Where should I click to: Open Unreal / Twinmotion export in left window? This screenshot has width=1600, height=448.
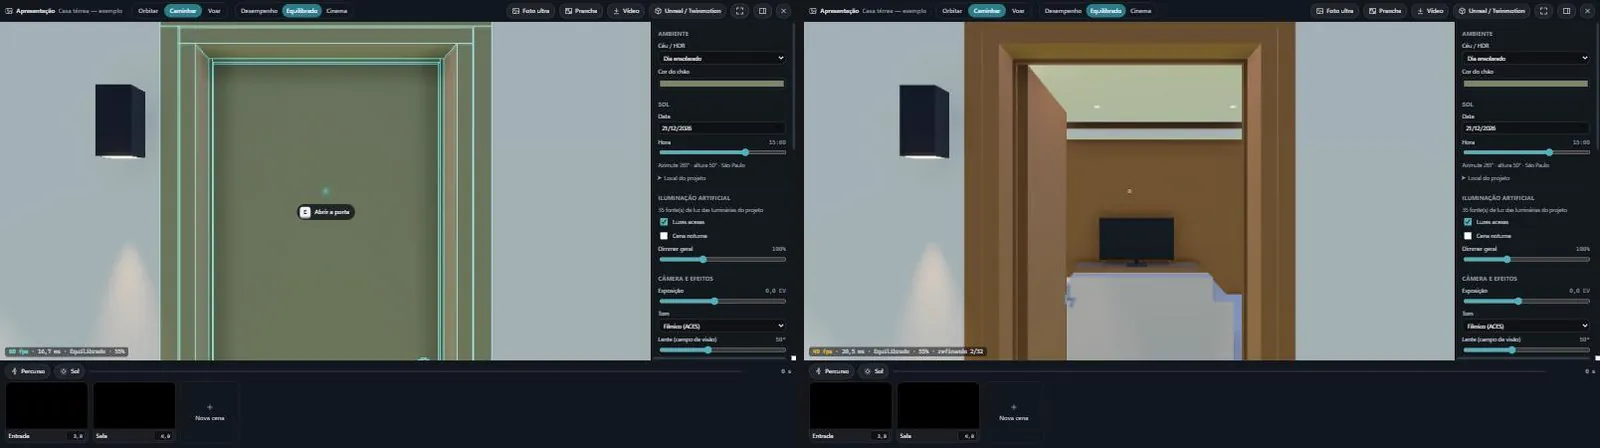(688, 11)
